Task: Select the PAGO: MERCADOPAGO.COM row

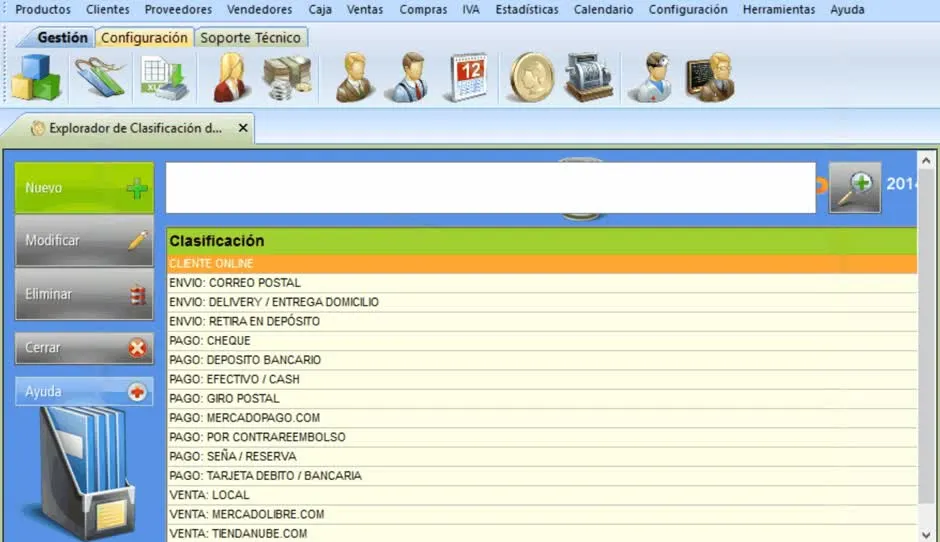Action: click(x=542, y=417)
